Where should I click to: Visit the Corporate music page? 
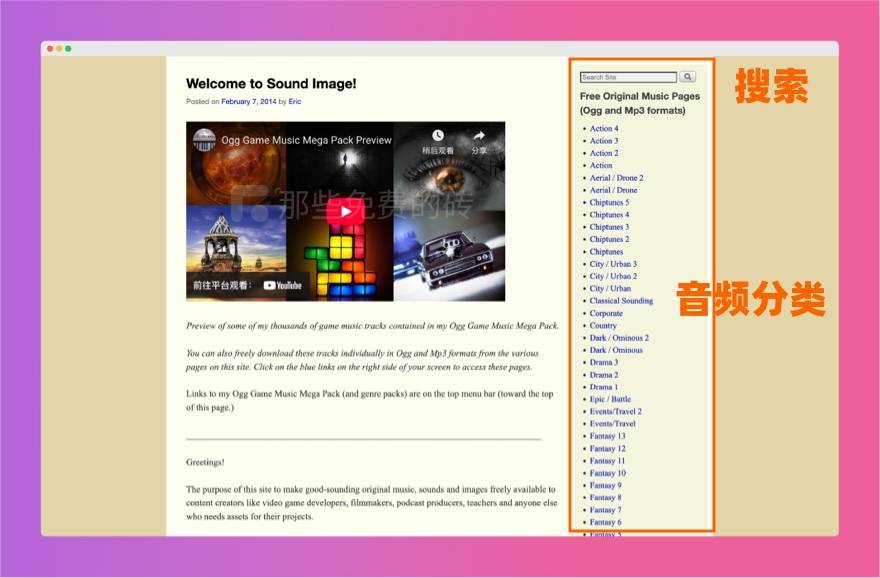(x=606, y=313)
